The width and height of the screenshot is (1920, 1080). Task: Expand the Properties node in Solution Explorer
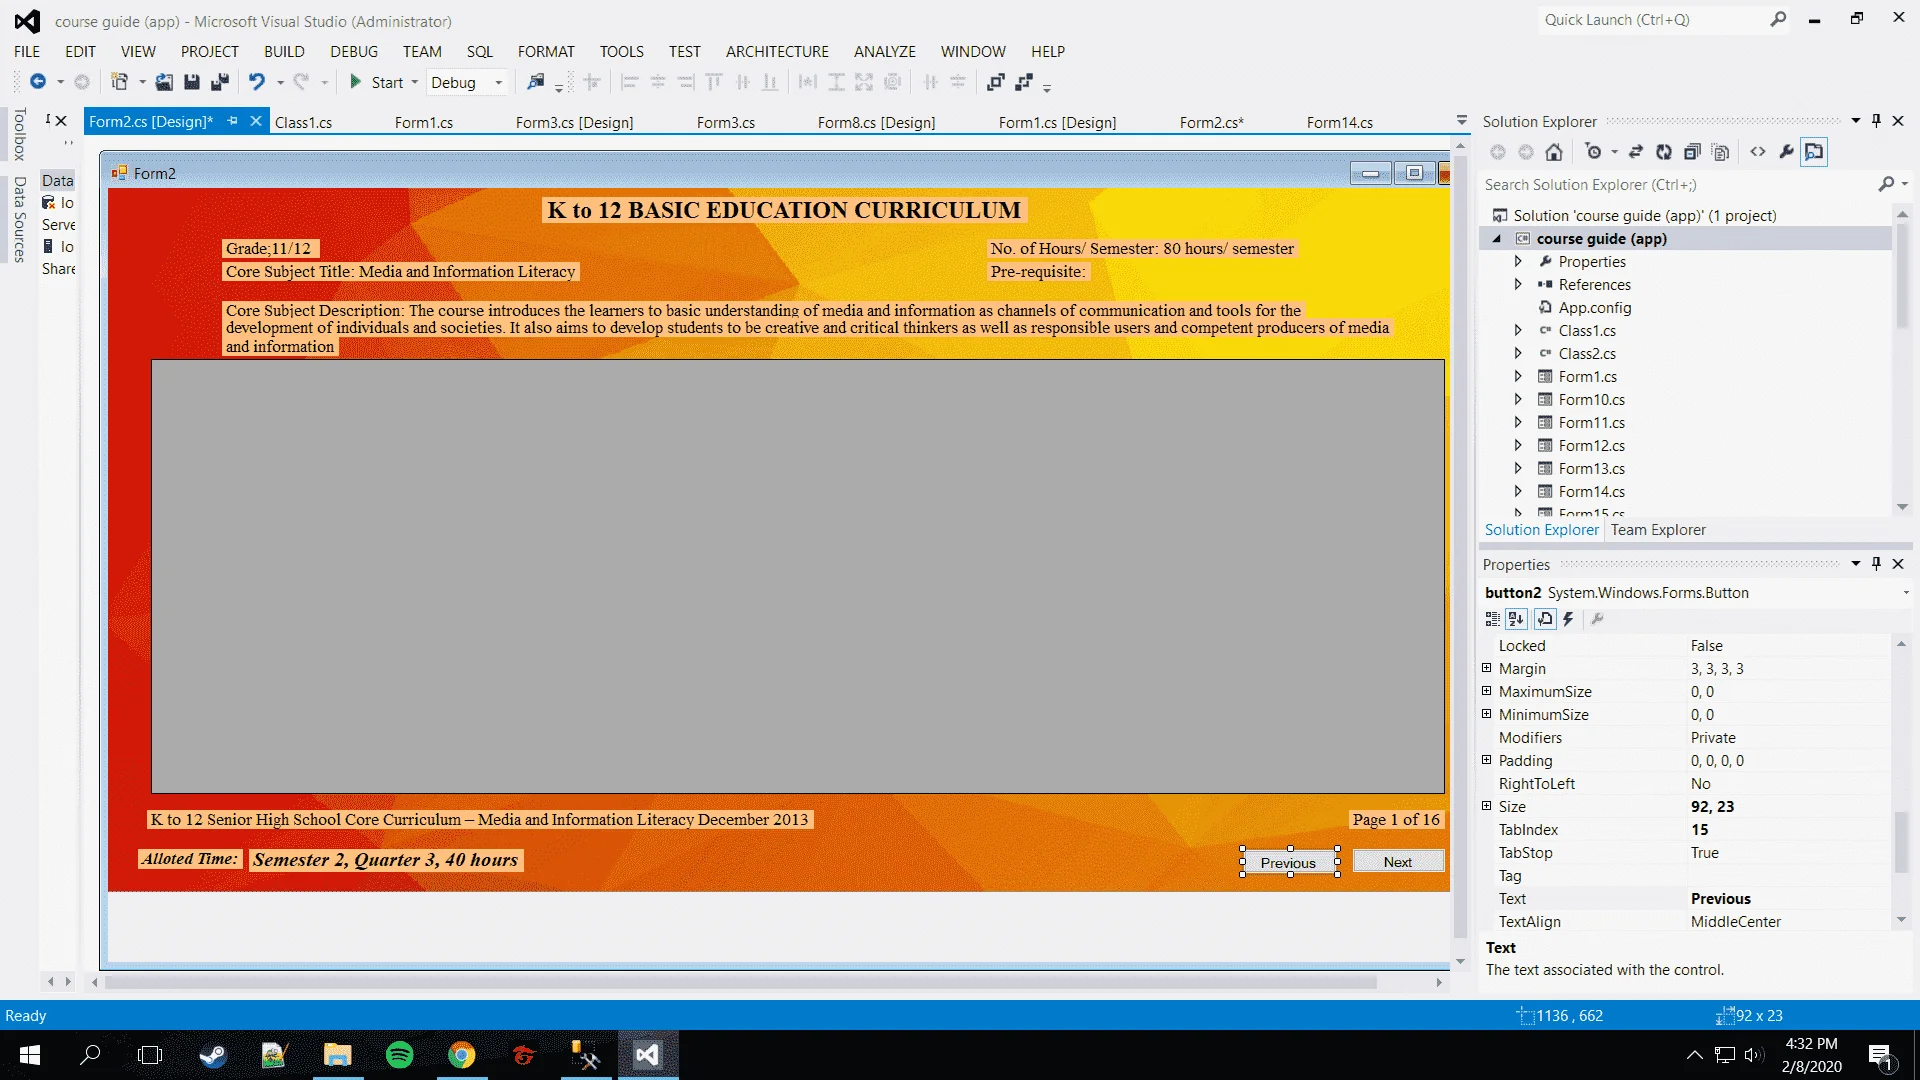[x=1518, y=261]
